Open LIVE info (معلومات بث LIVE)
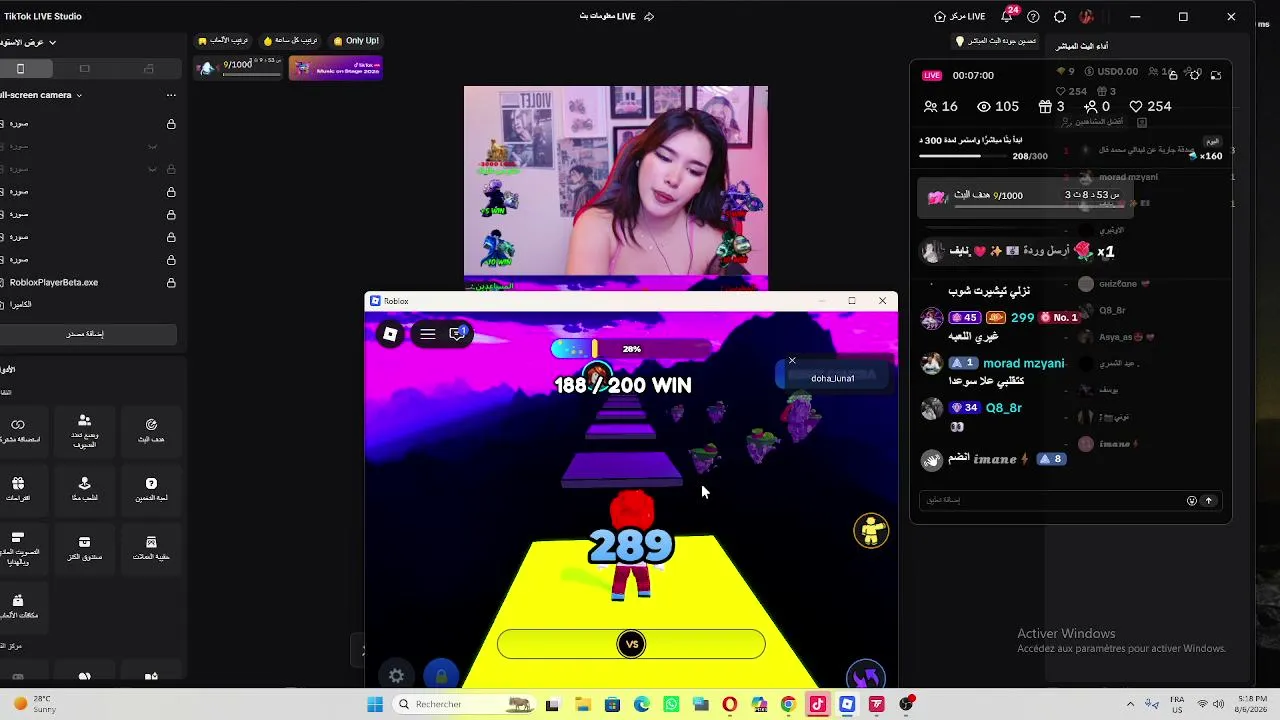 pos(607,16)
